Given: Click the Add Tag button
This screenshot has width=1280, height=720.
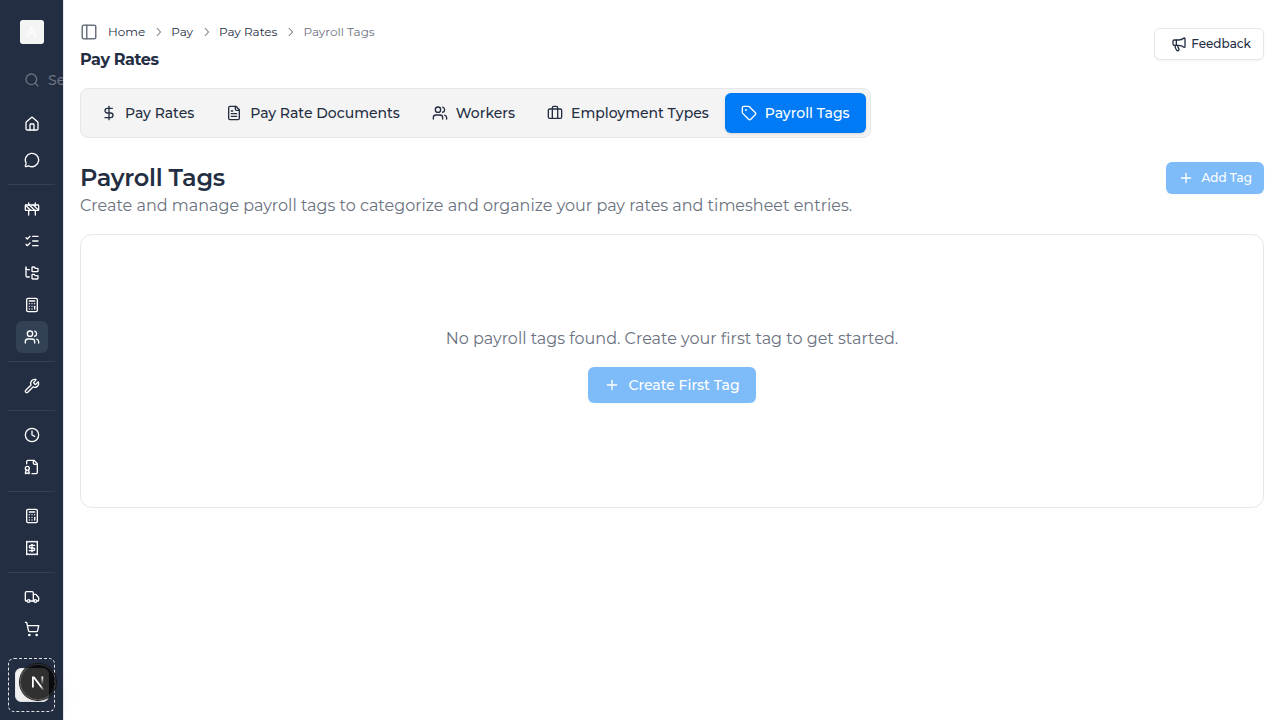Looking at the screenshot, I should click(x=1214, y=178).
